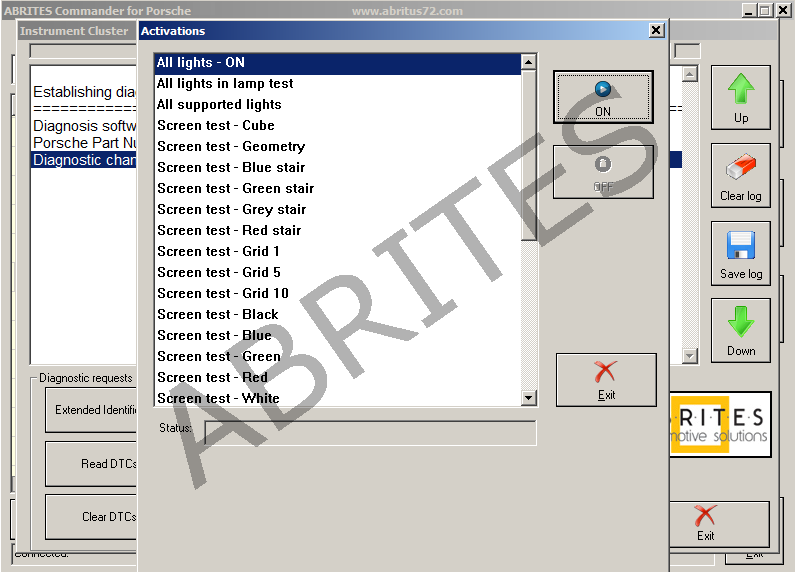
Task: Select 'Screen test - Cube'
Action: coord(338,125)
